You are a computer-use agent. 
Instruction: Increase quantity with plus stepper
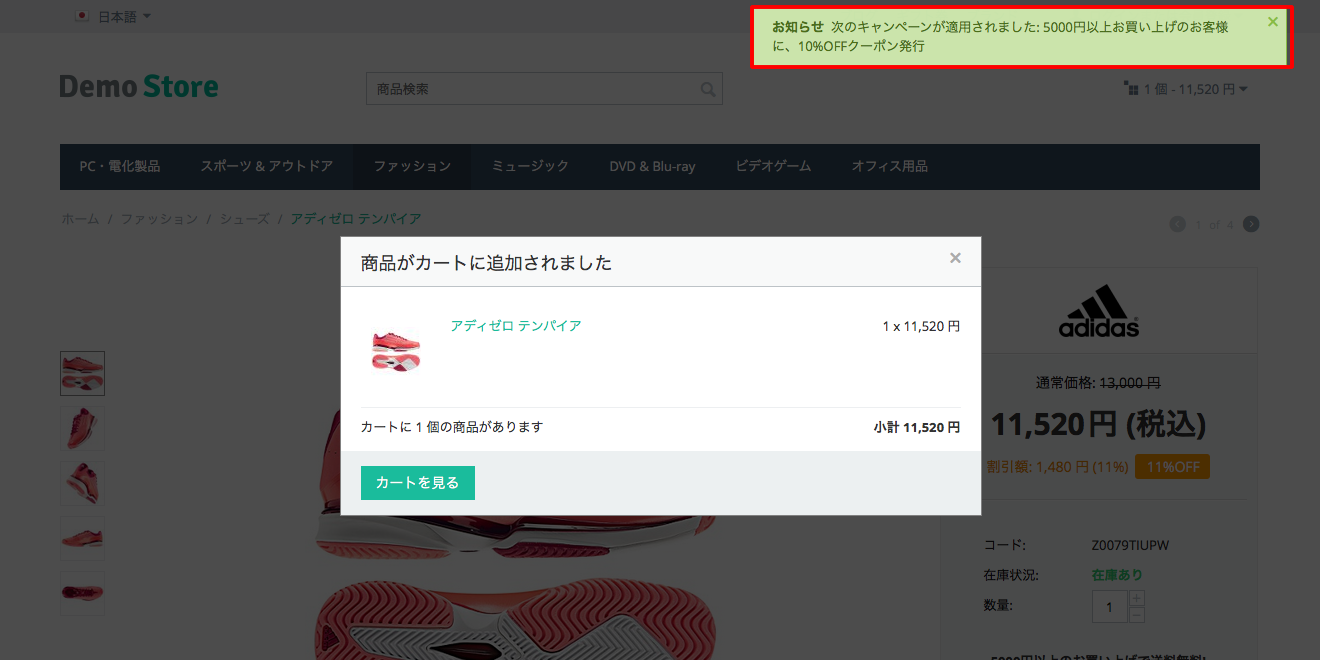(1136, 598)
